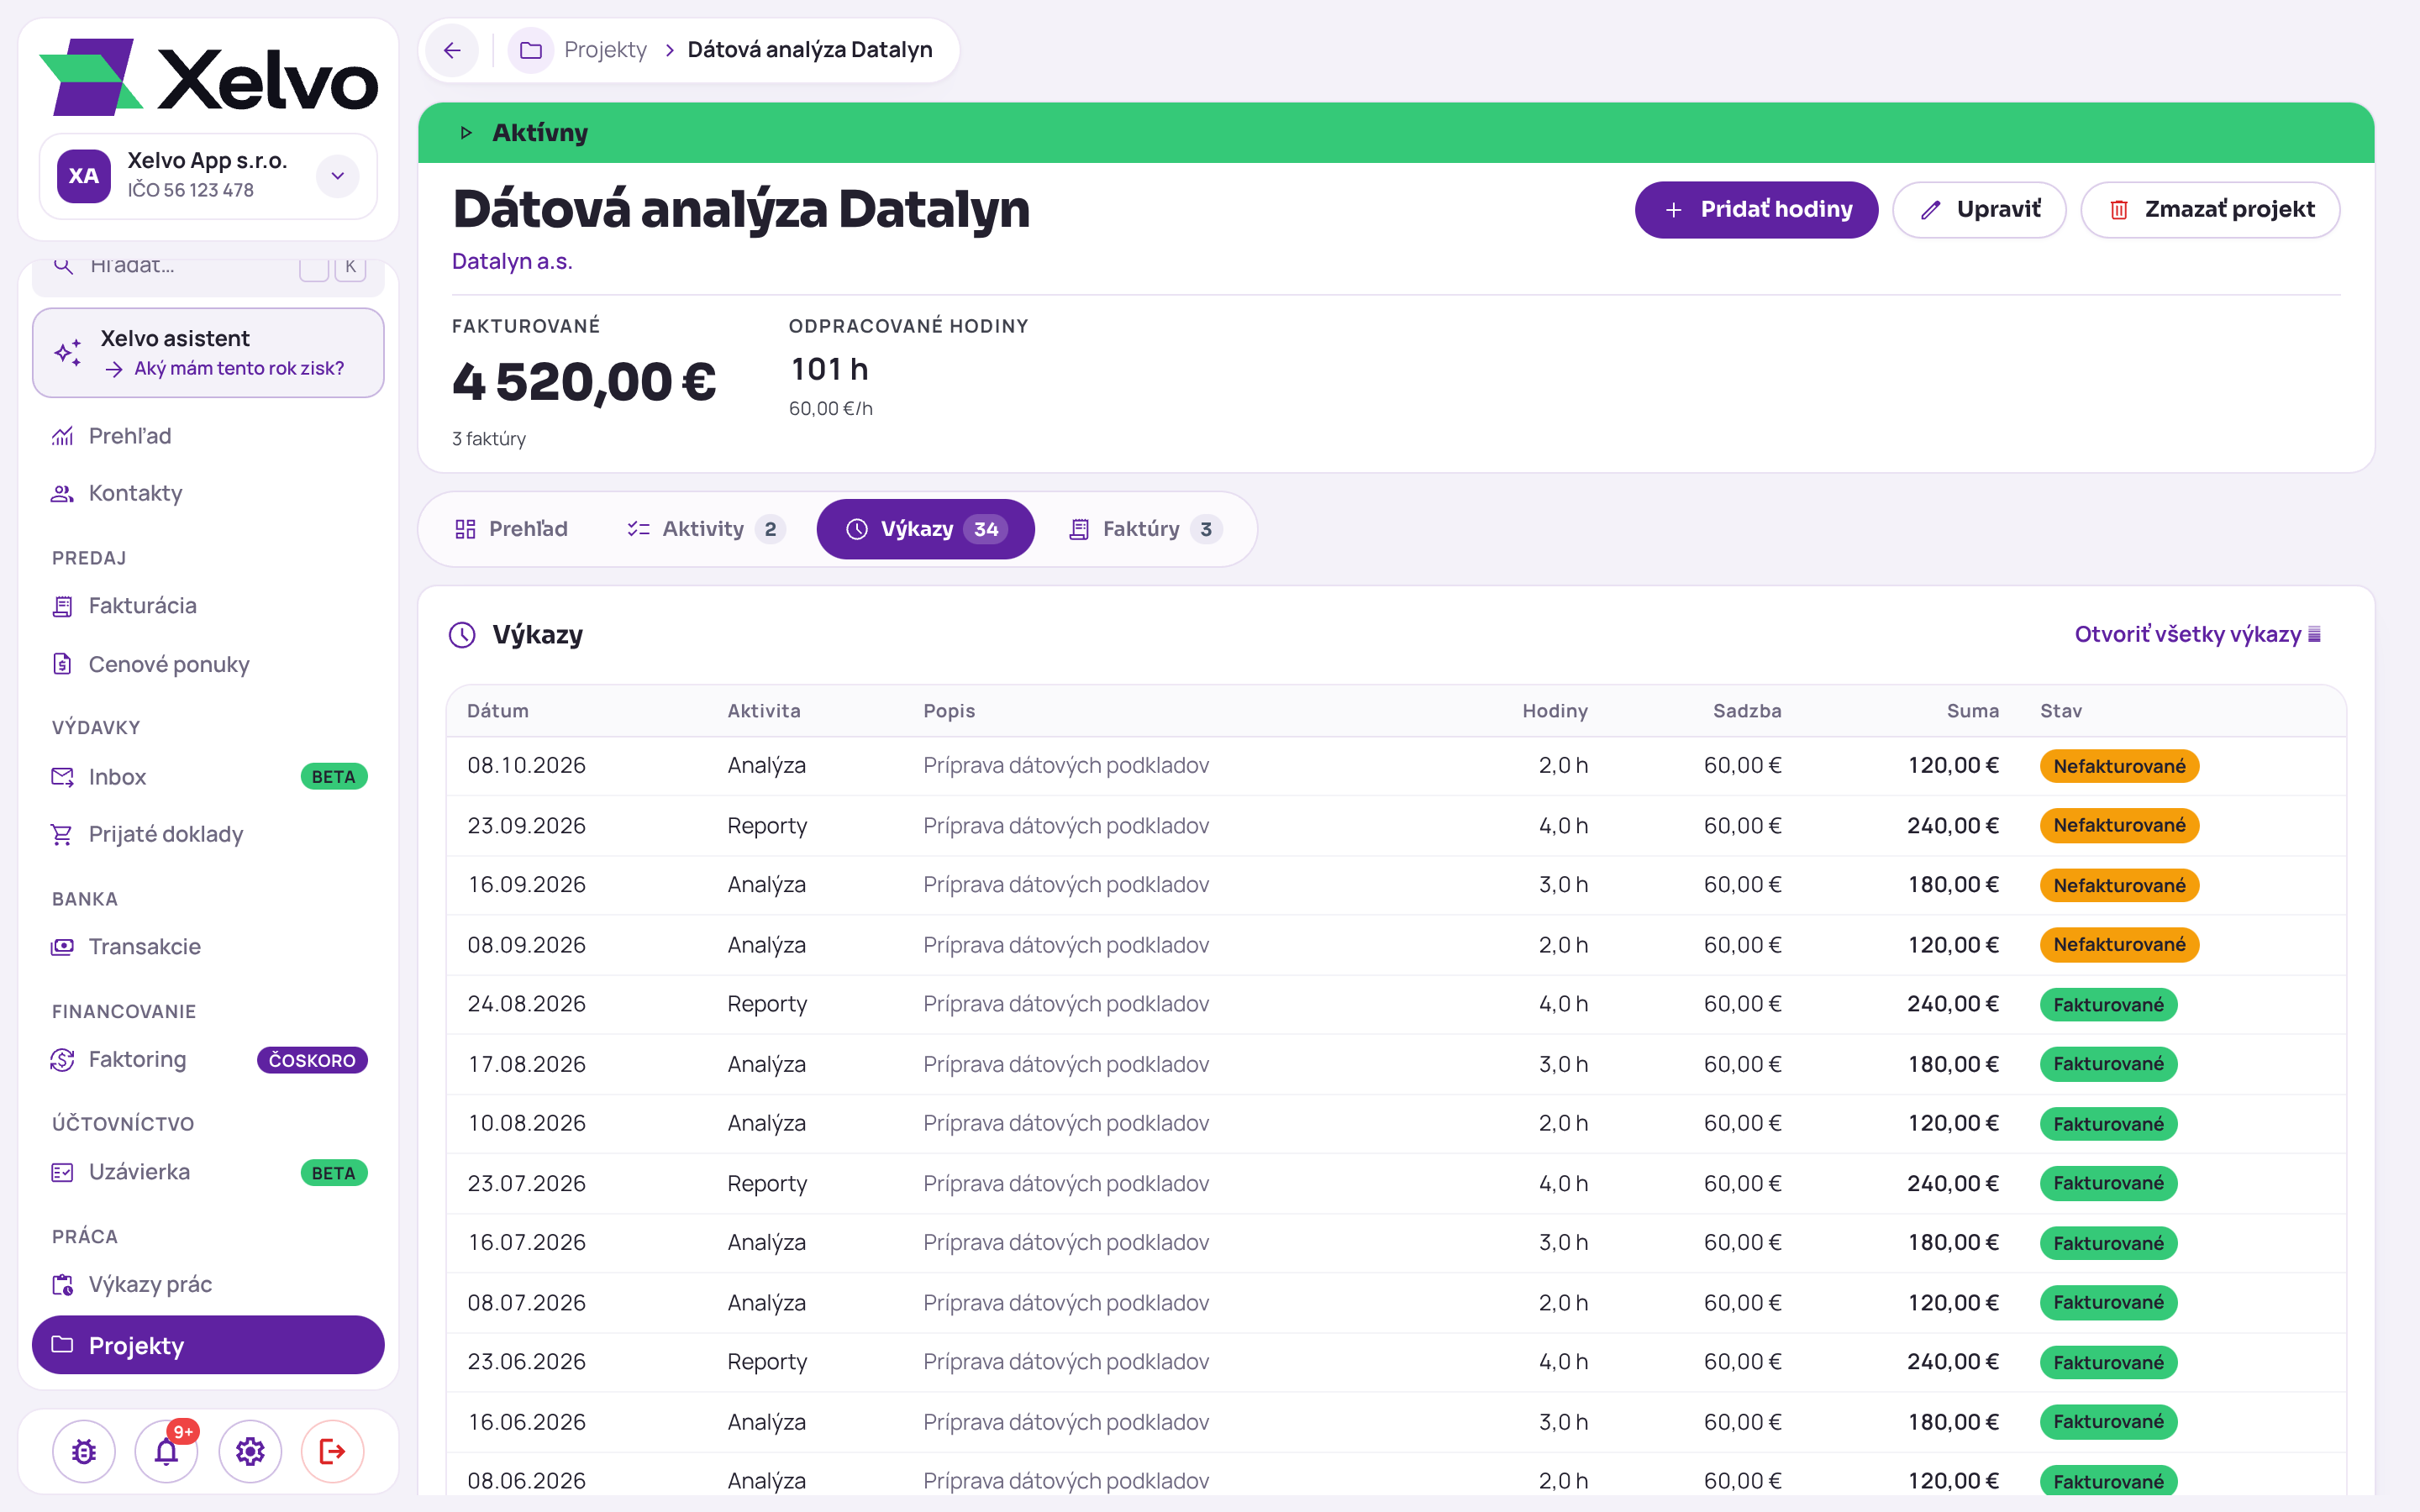Click the Hodiny column header
The image size is (2420, 1512).
pos(1555,711)
